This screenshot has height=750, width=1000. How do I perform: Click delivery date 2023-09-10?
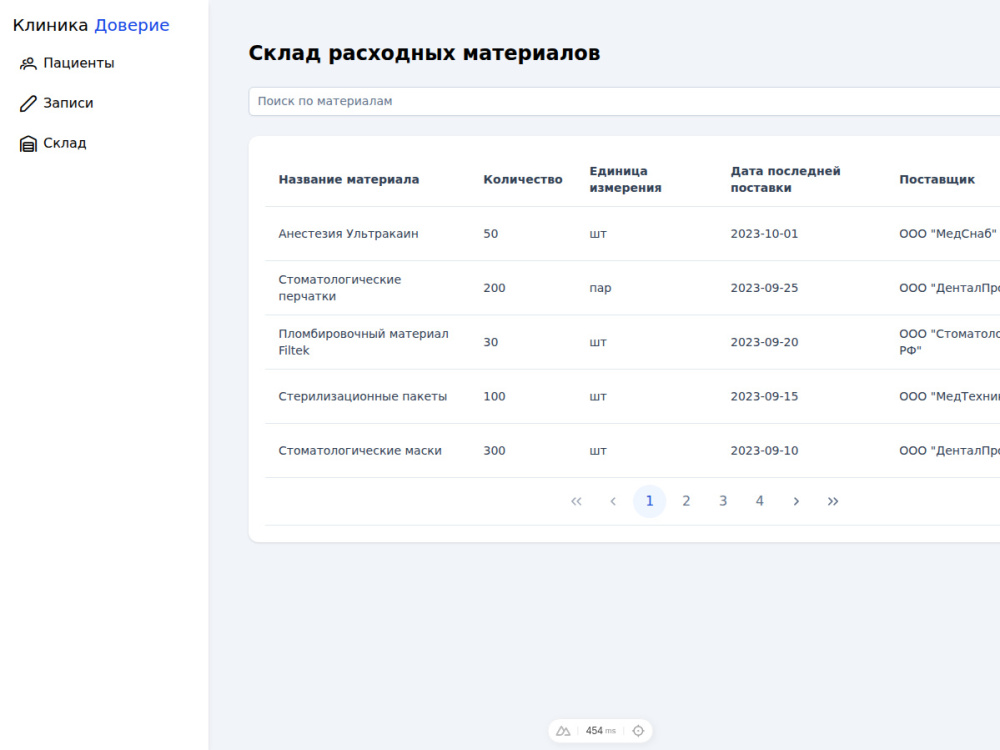click(764, 451)
